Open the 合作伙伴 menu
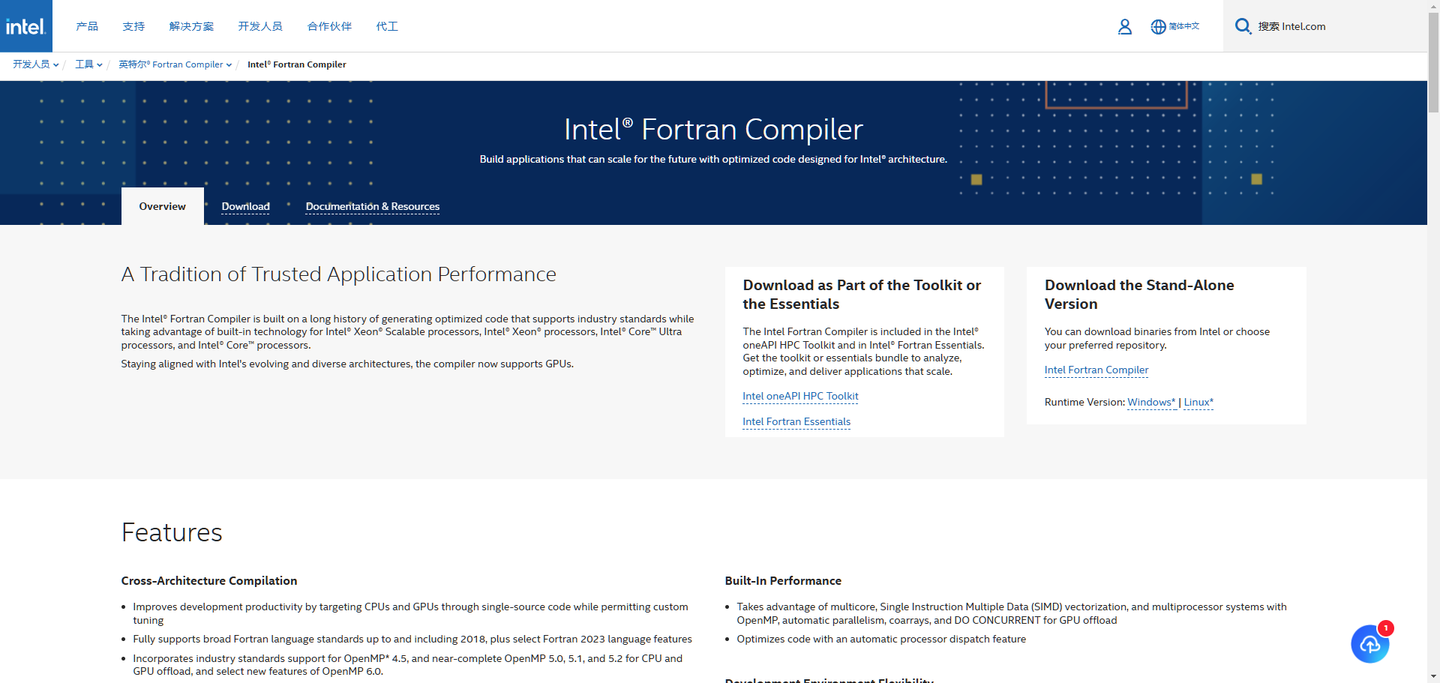 (329, 27)
